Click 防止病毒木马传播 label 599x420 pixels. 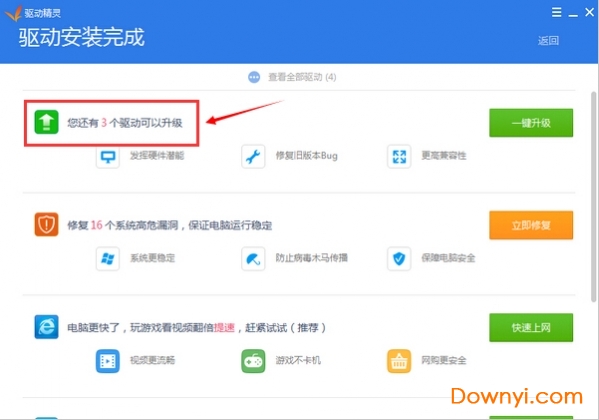[312, 258]
